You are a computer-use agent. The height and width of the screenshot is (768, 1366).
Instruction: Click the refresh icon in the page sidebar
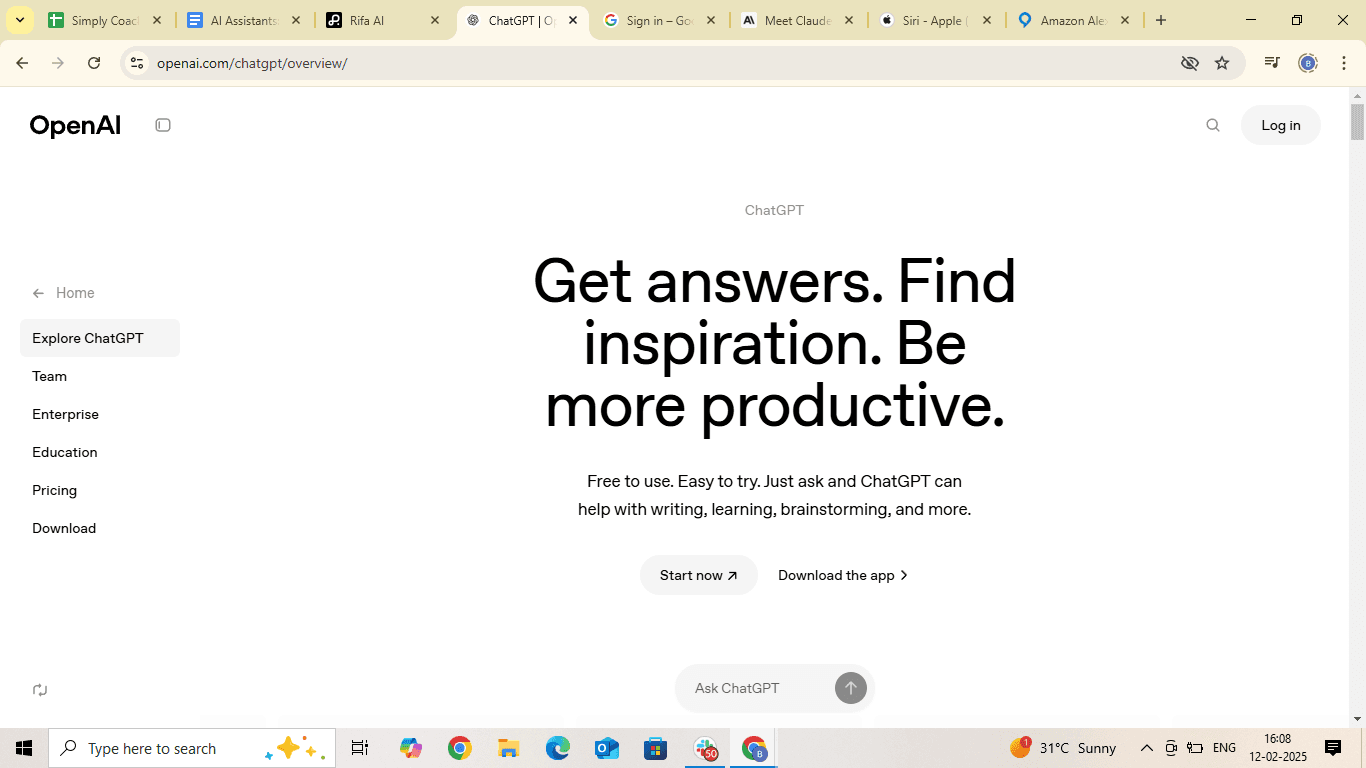click(40, 690)
